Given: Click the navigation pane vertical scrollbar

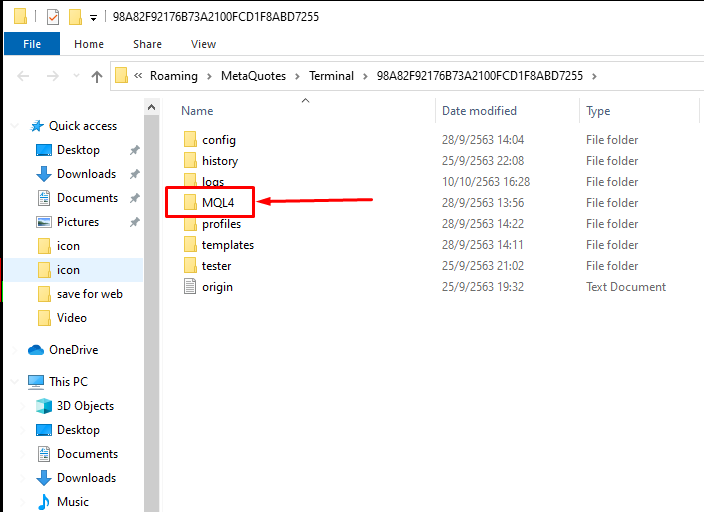Looking at the screenshot, I should [x=152, y=300].
